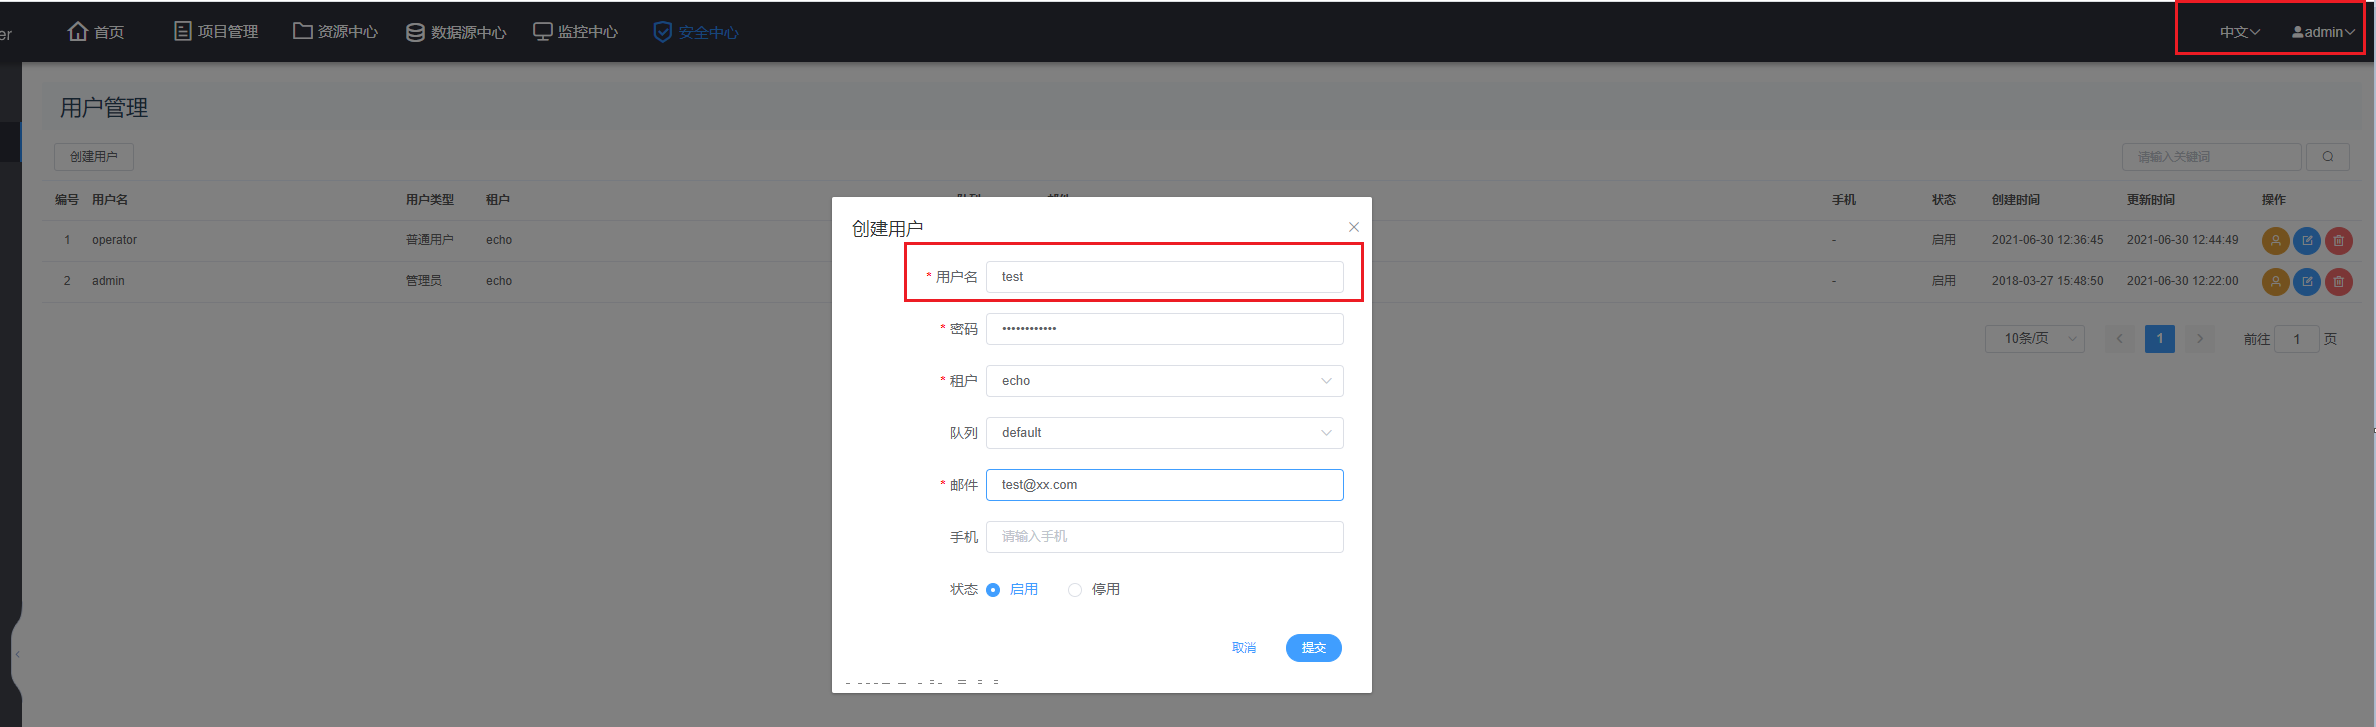Go to the previous page arrow

pyautogui.click(x=2119, y=339)
